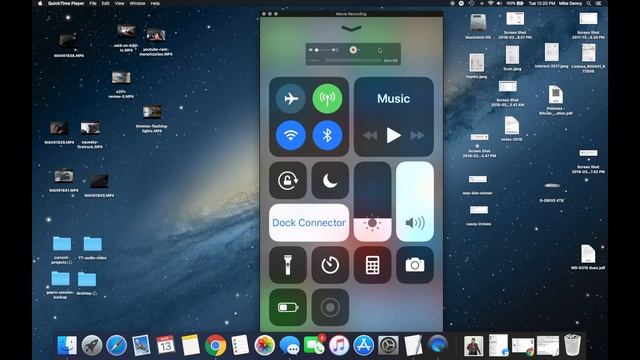This screenshot has height=360, width=640.
Task: Open the Help menu
Action: 155,3
